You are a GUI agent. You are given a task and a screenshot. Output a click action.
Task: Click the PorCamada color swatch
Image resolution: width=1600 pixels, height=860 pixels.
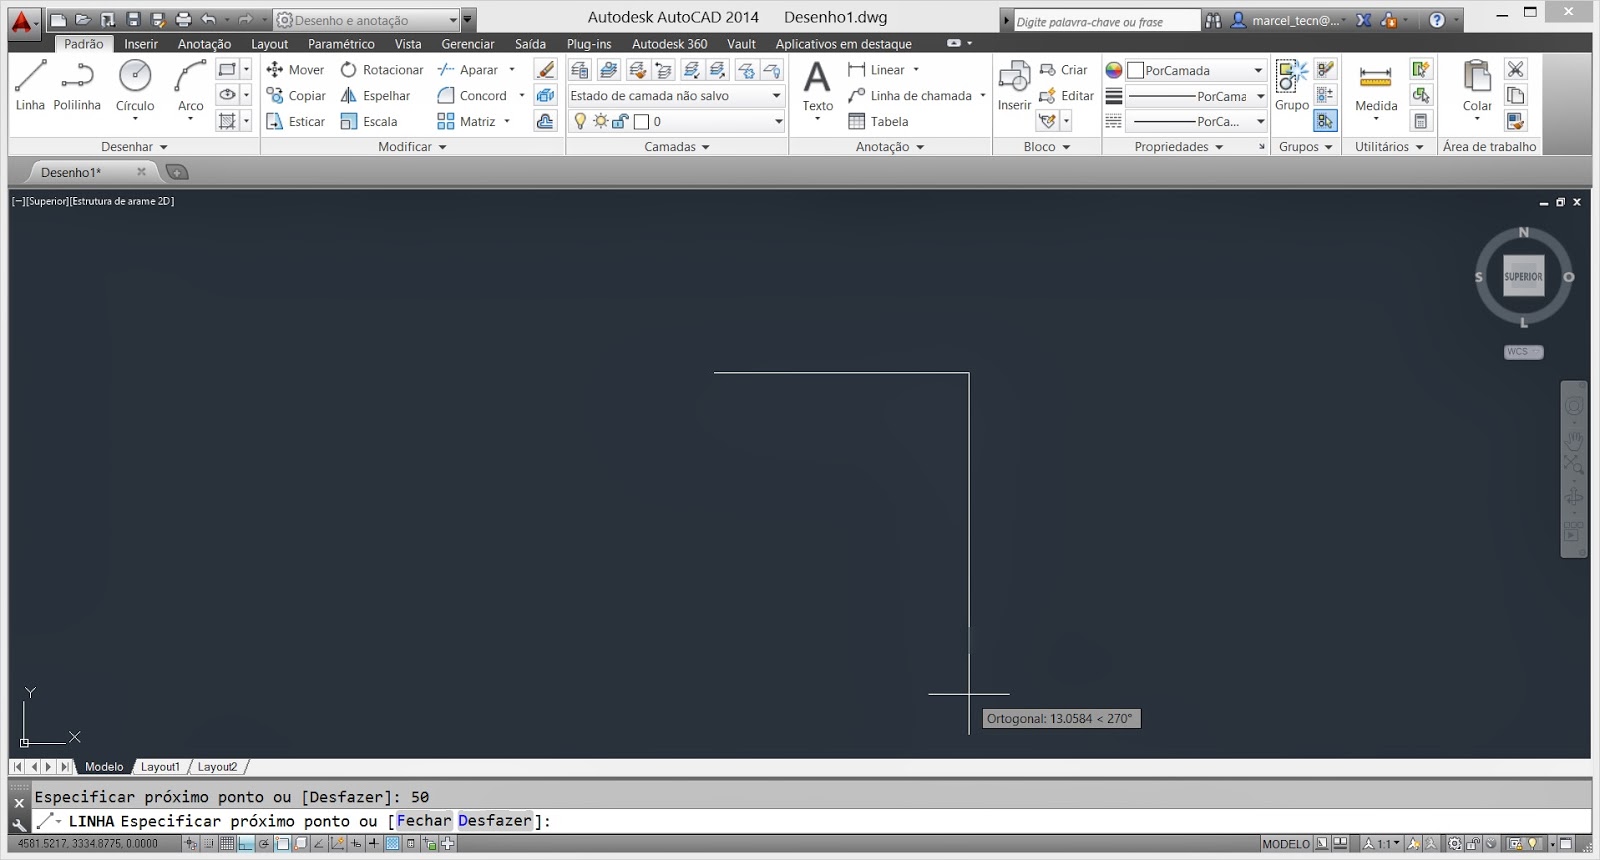pos(1135,71)
